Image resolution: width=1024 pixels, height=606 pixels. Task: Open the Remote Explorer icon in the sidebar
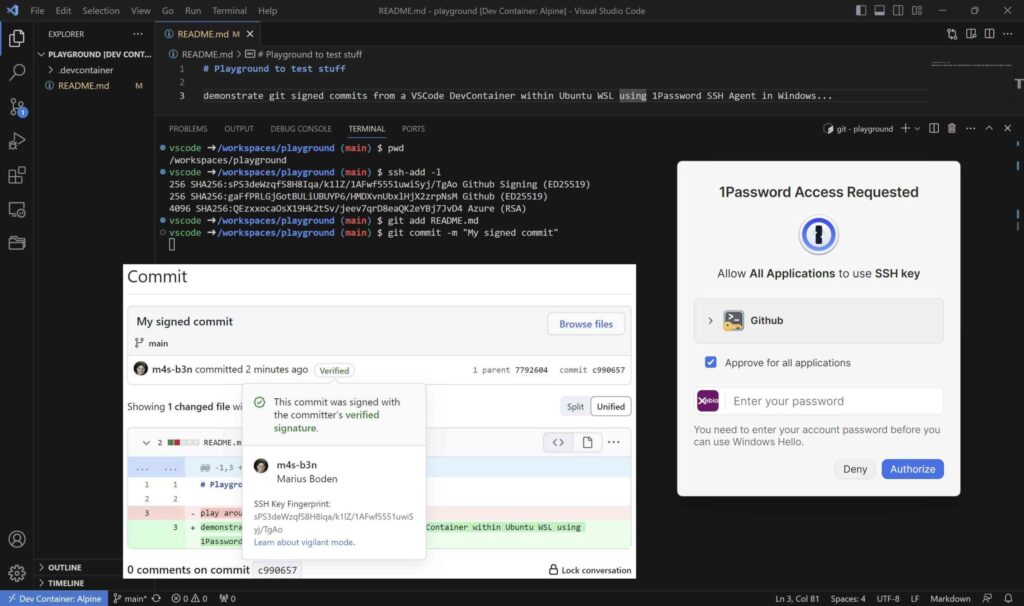[16, 210]
